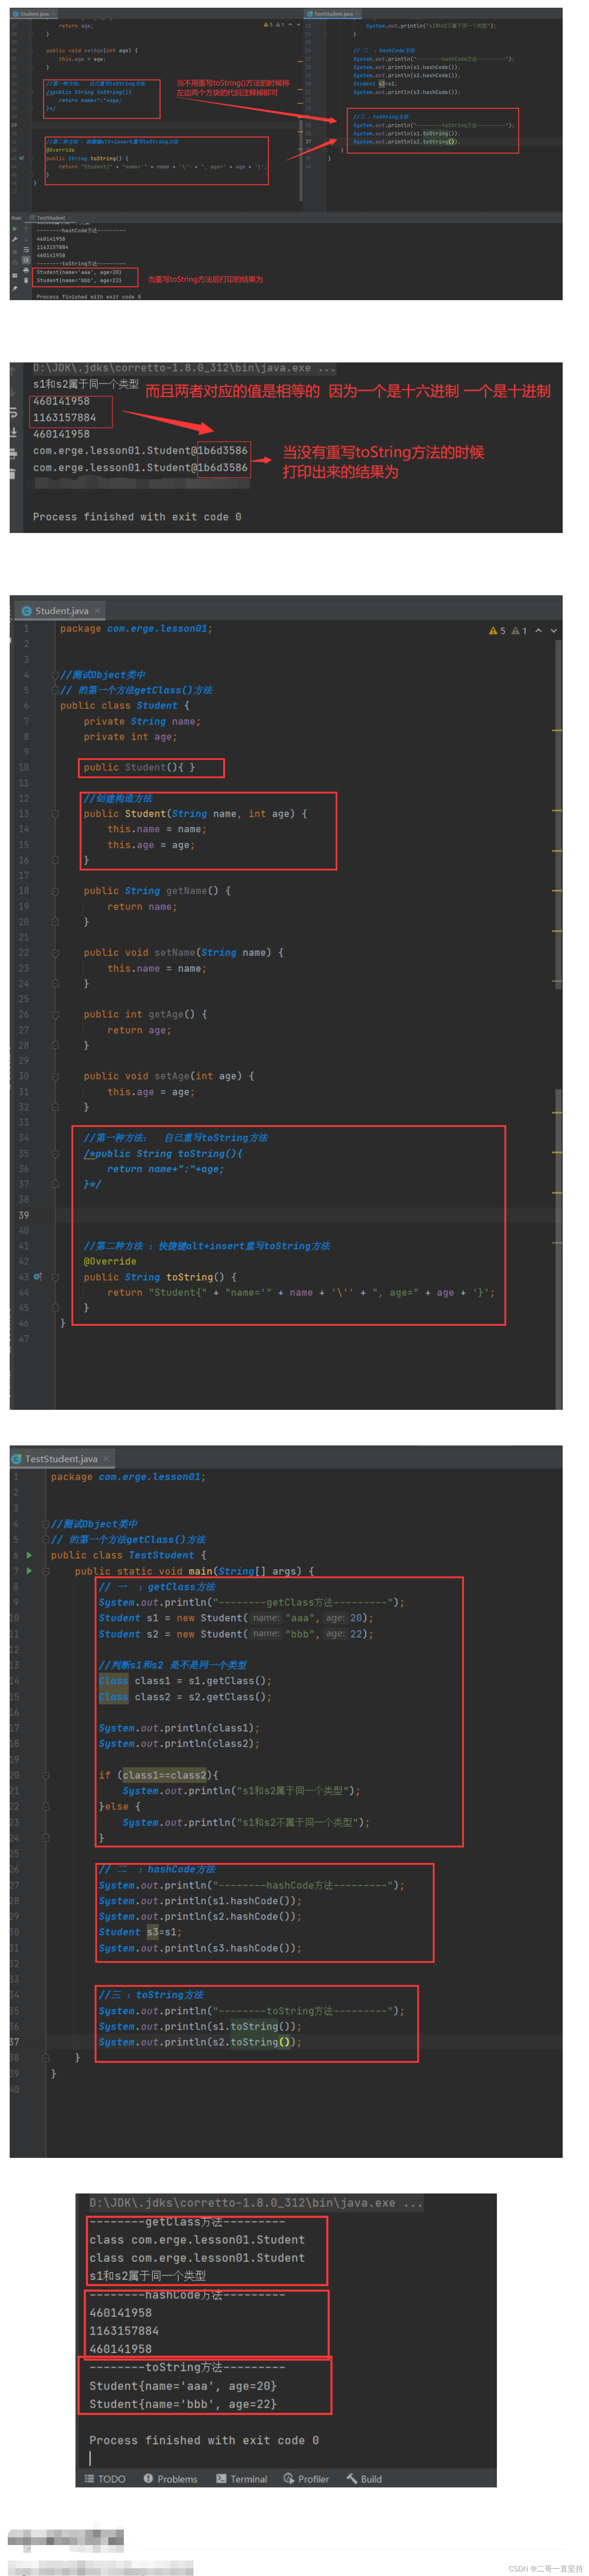Collapse the setName(String name) method
Screen dimensions: 589x2576
pyautogui.click(x=55, y=953)
